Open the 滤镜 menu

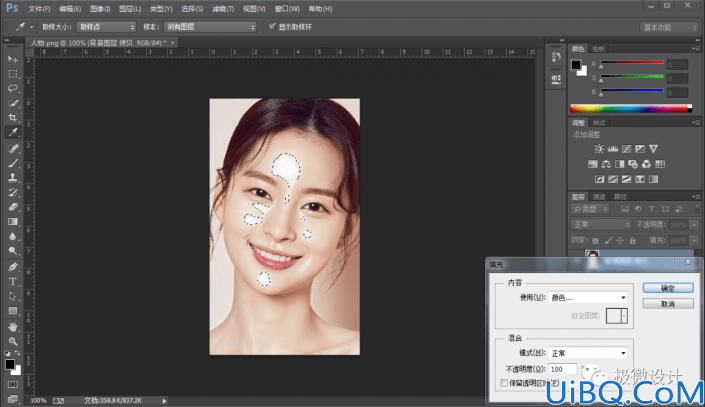[223, 9]
